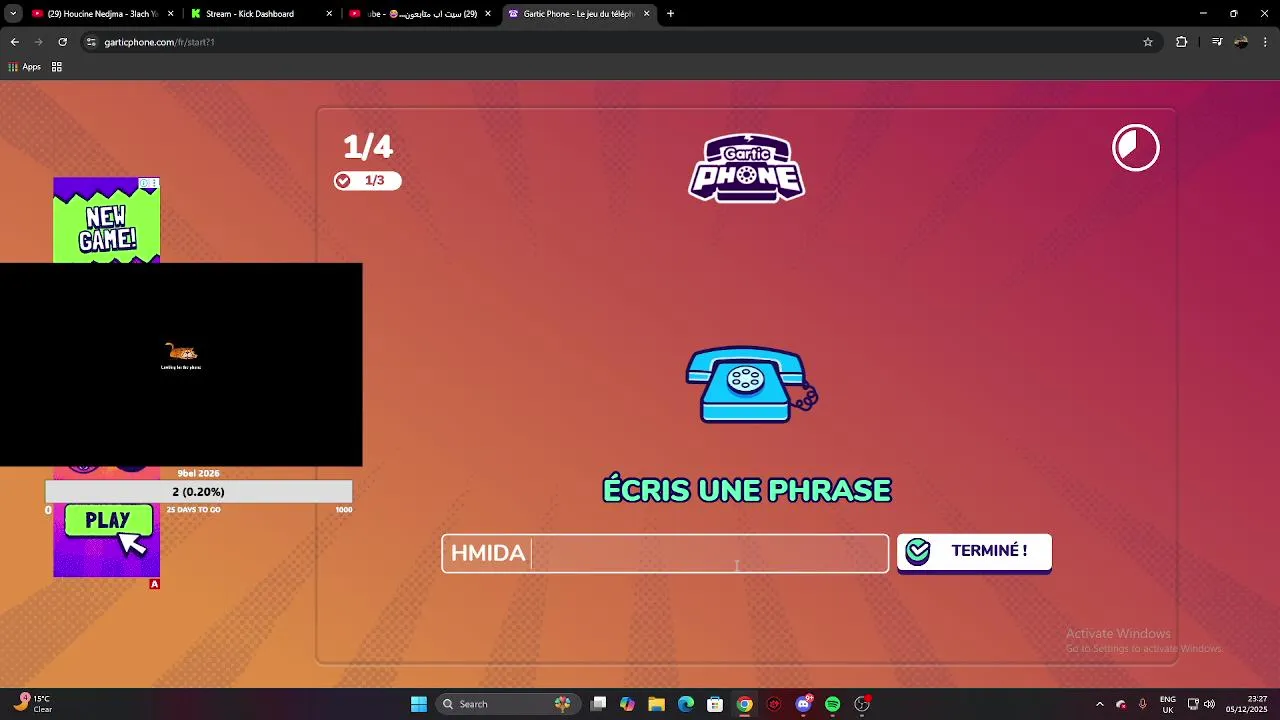Click the blue telephone illustration
This screenshot has width=1280, height=720.
(751, 385)
